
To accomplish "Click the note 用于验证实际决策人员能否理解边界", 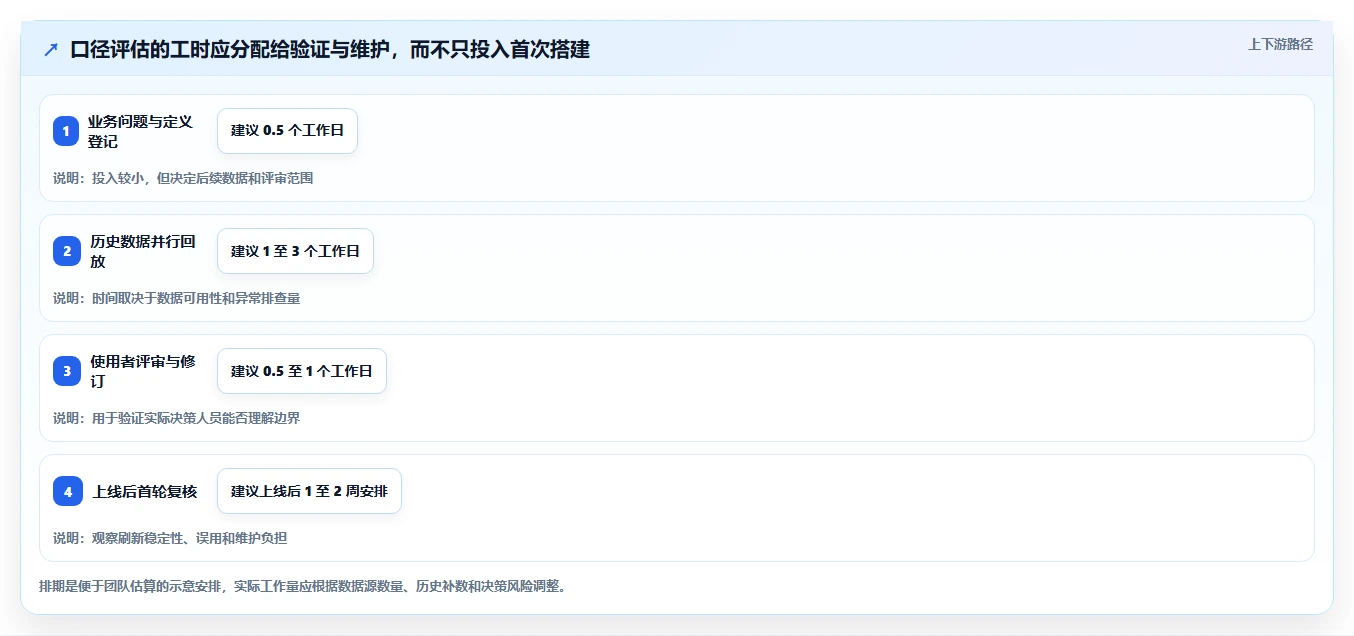I will tap(176, 418).
